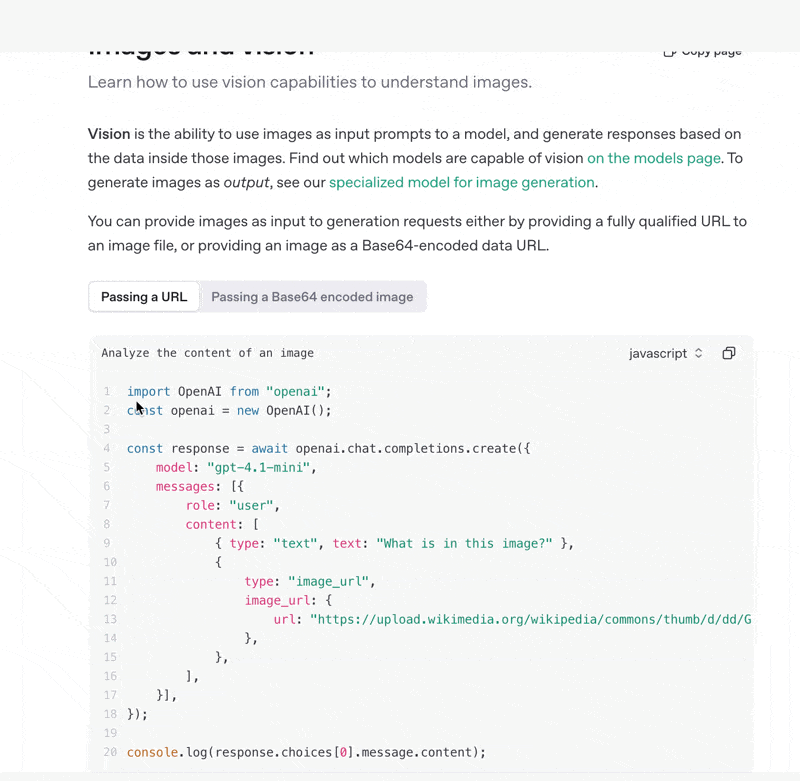Click the Copy page button

703,52
